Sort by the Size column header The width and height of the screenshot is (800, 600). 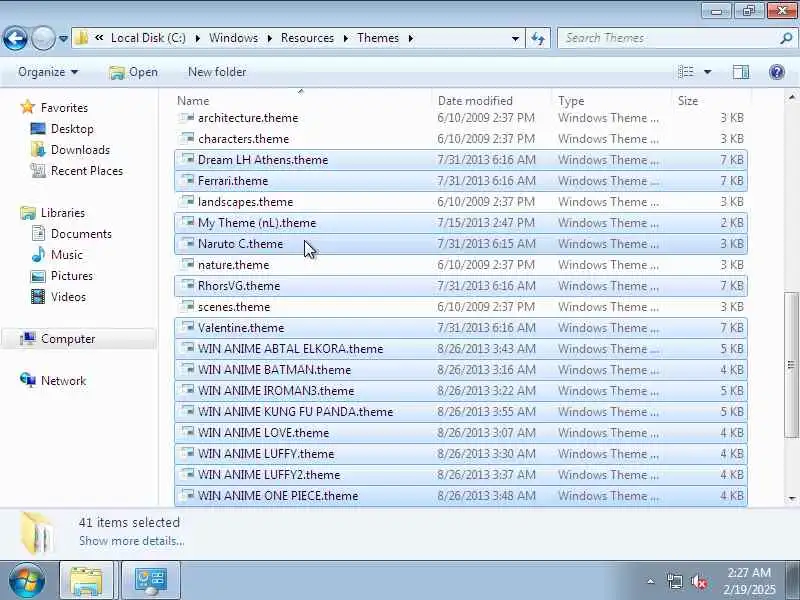(x=687, y=101)
